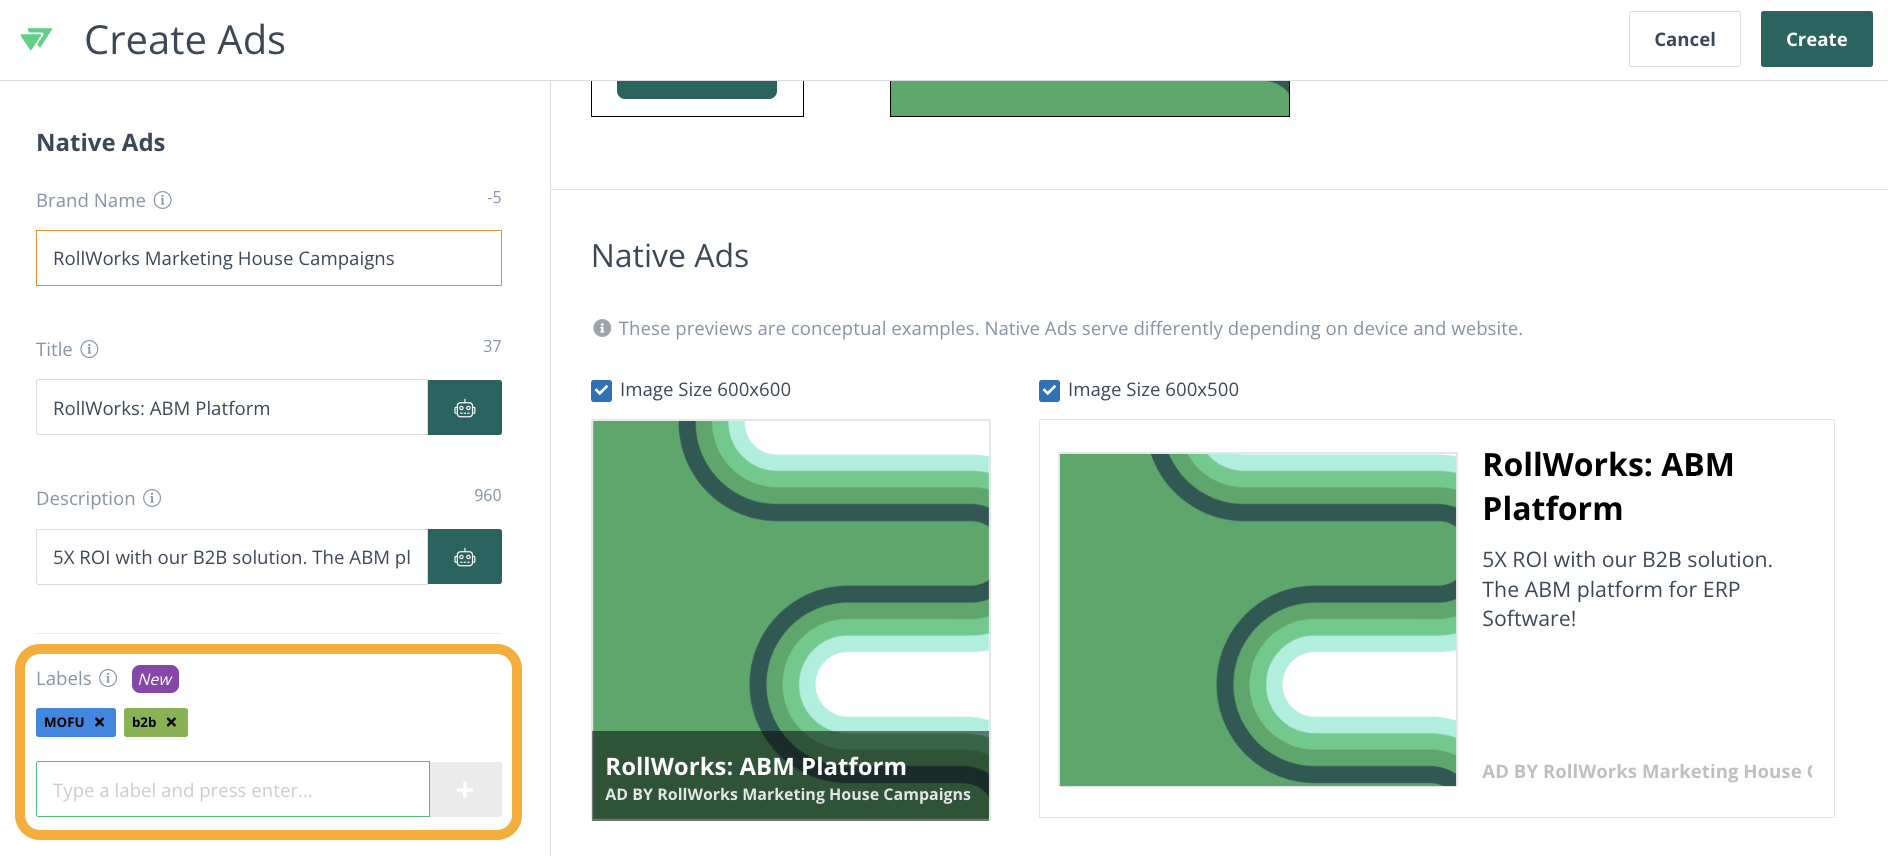The image size is (1888, 856).
Task: Click the 'These previews are conceptual examples' notice
Action: 1070,328
